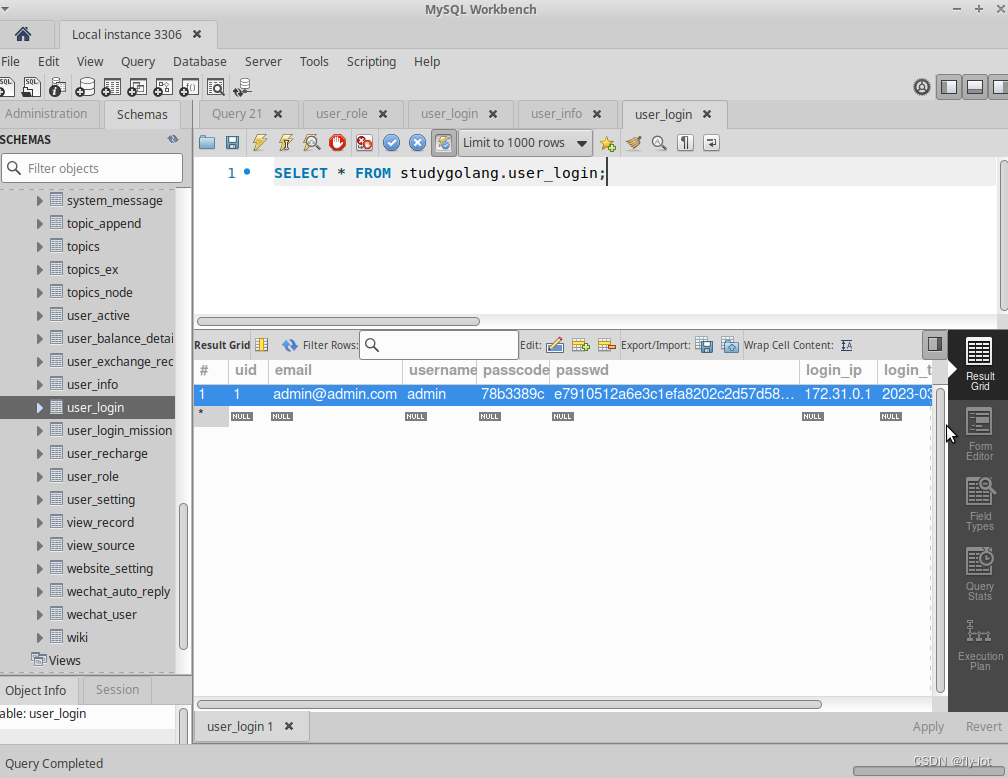Close the user_role query tab
The image size is (1008, 778).
point(382,114)
